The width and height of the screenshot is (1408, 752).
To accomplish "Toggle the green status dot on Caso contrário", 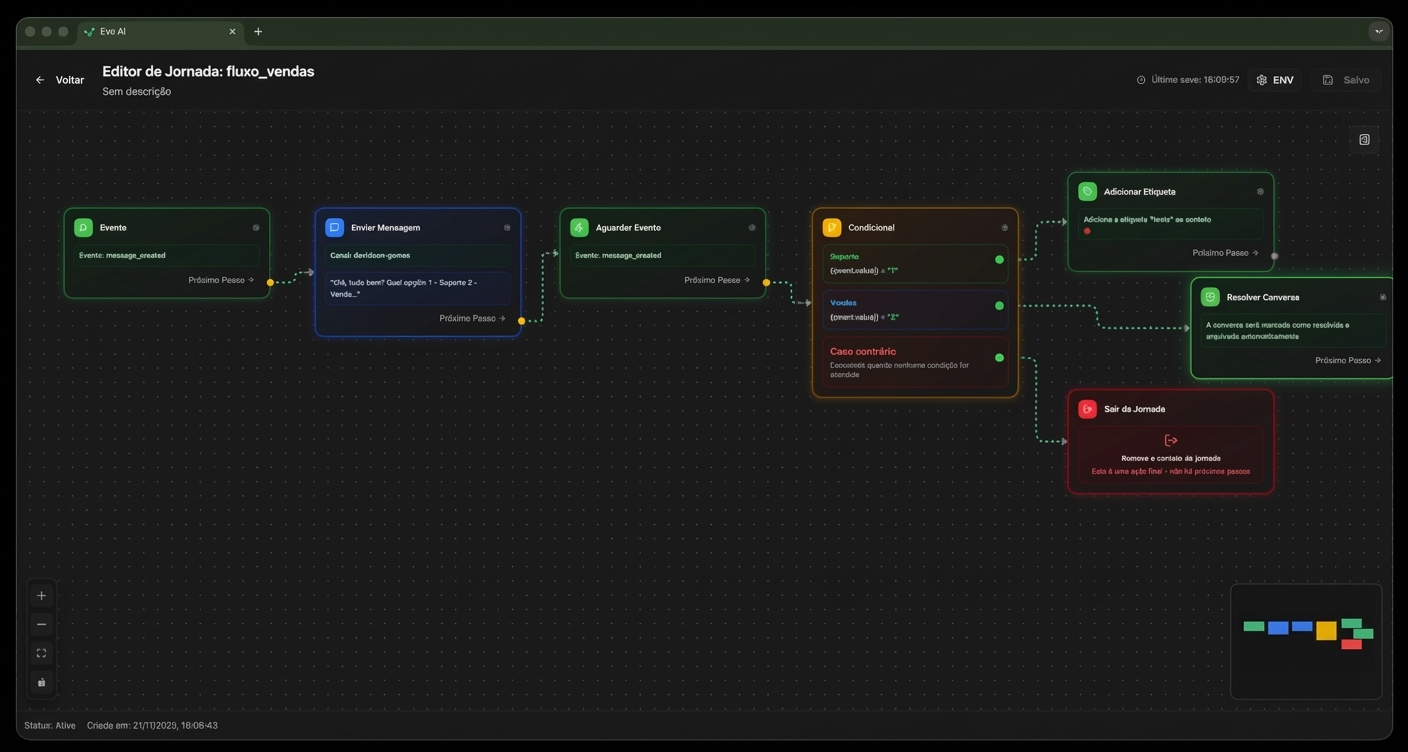I will coord(998,358).
